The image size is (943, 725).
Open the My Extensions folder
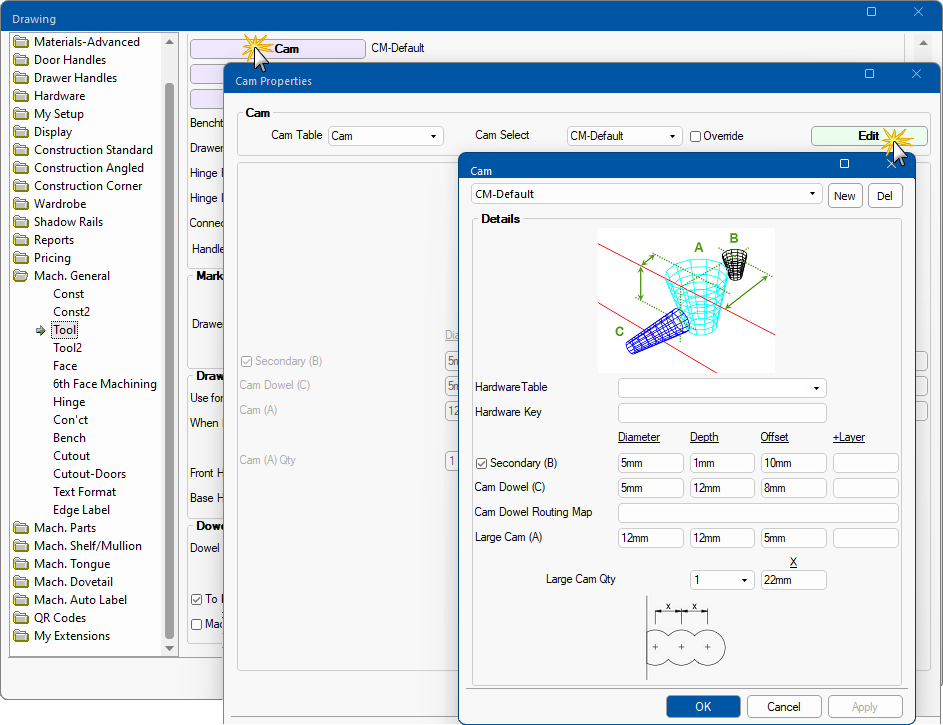75,635
